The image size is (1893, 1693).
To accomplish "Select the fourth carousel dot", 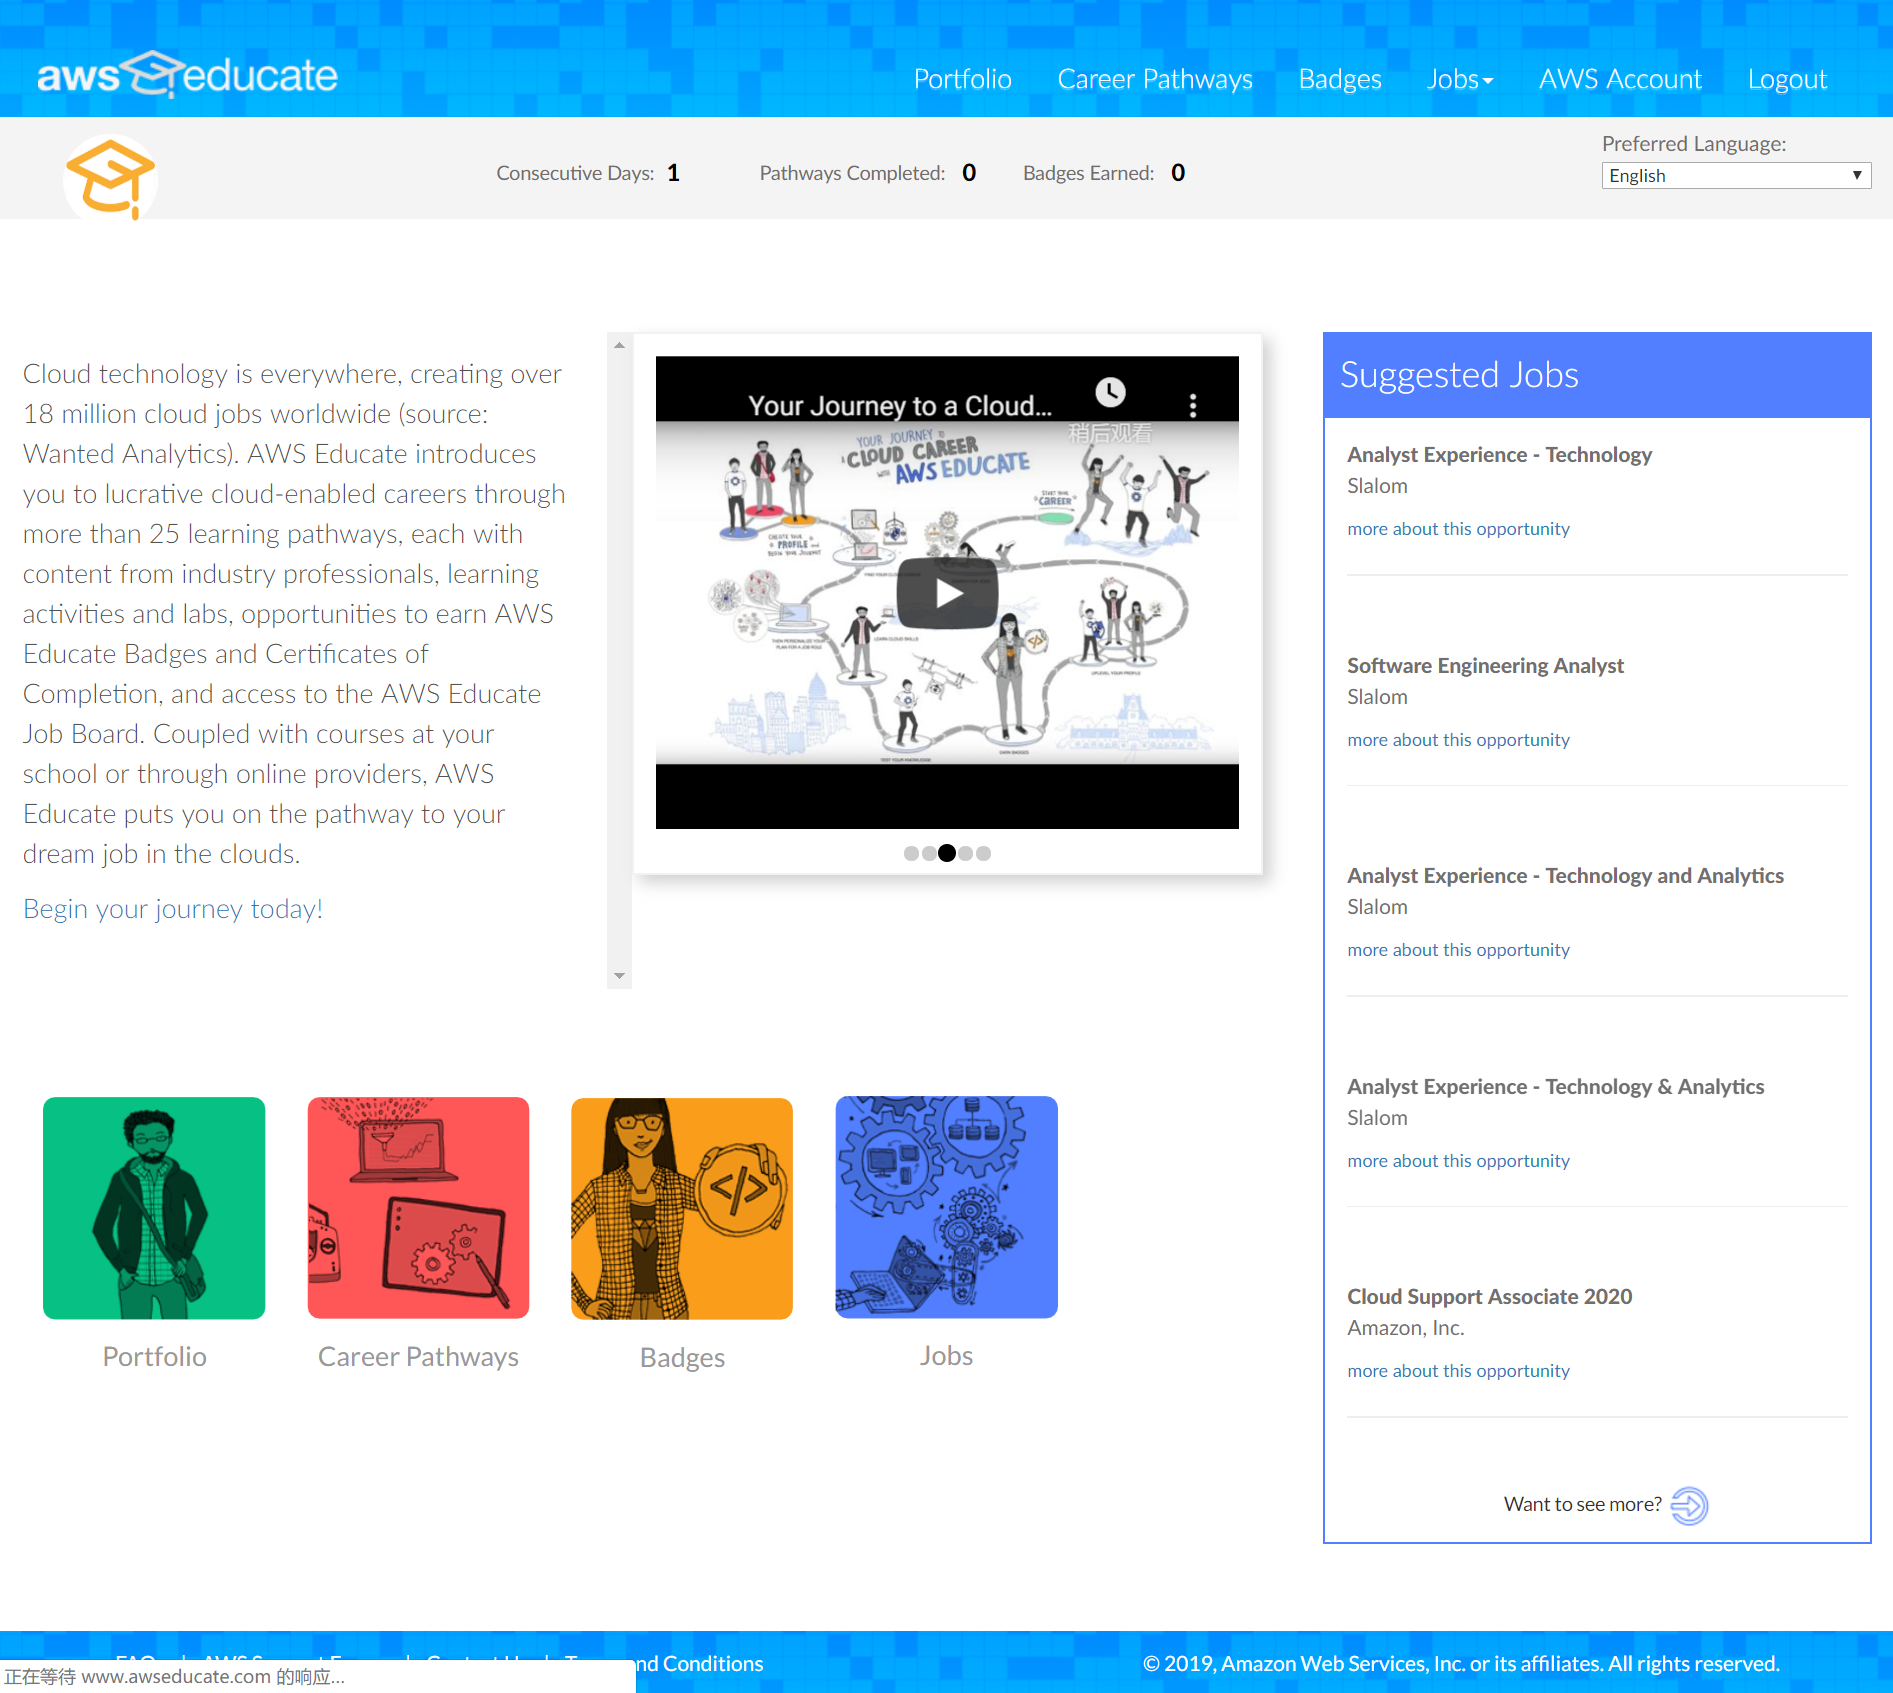I will pyautogui.click(x=965, y=853).
